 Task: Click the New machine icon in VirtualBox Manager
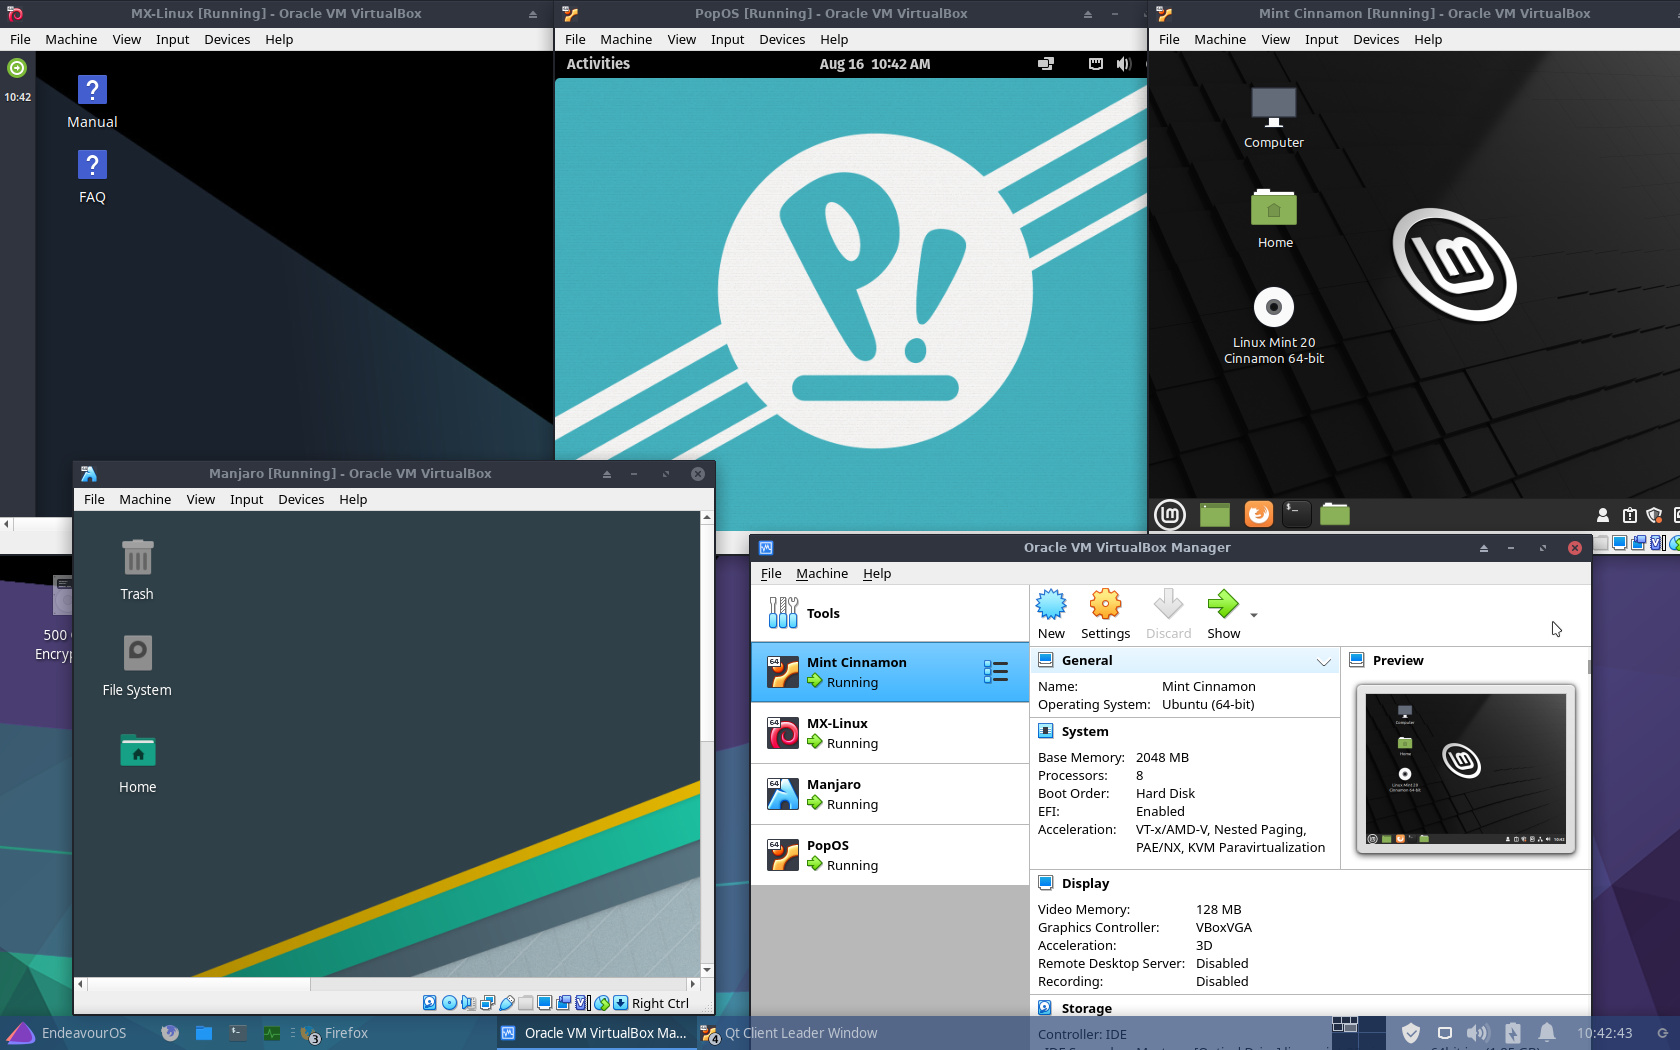(1051, 614)
